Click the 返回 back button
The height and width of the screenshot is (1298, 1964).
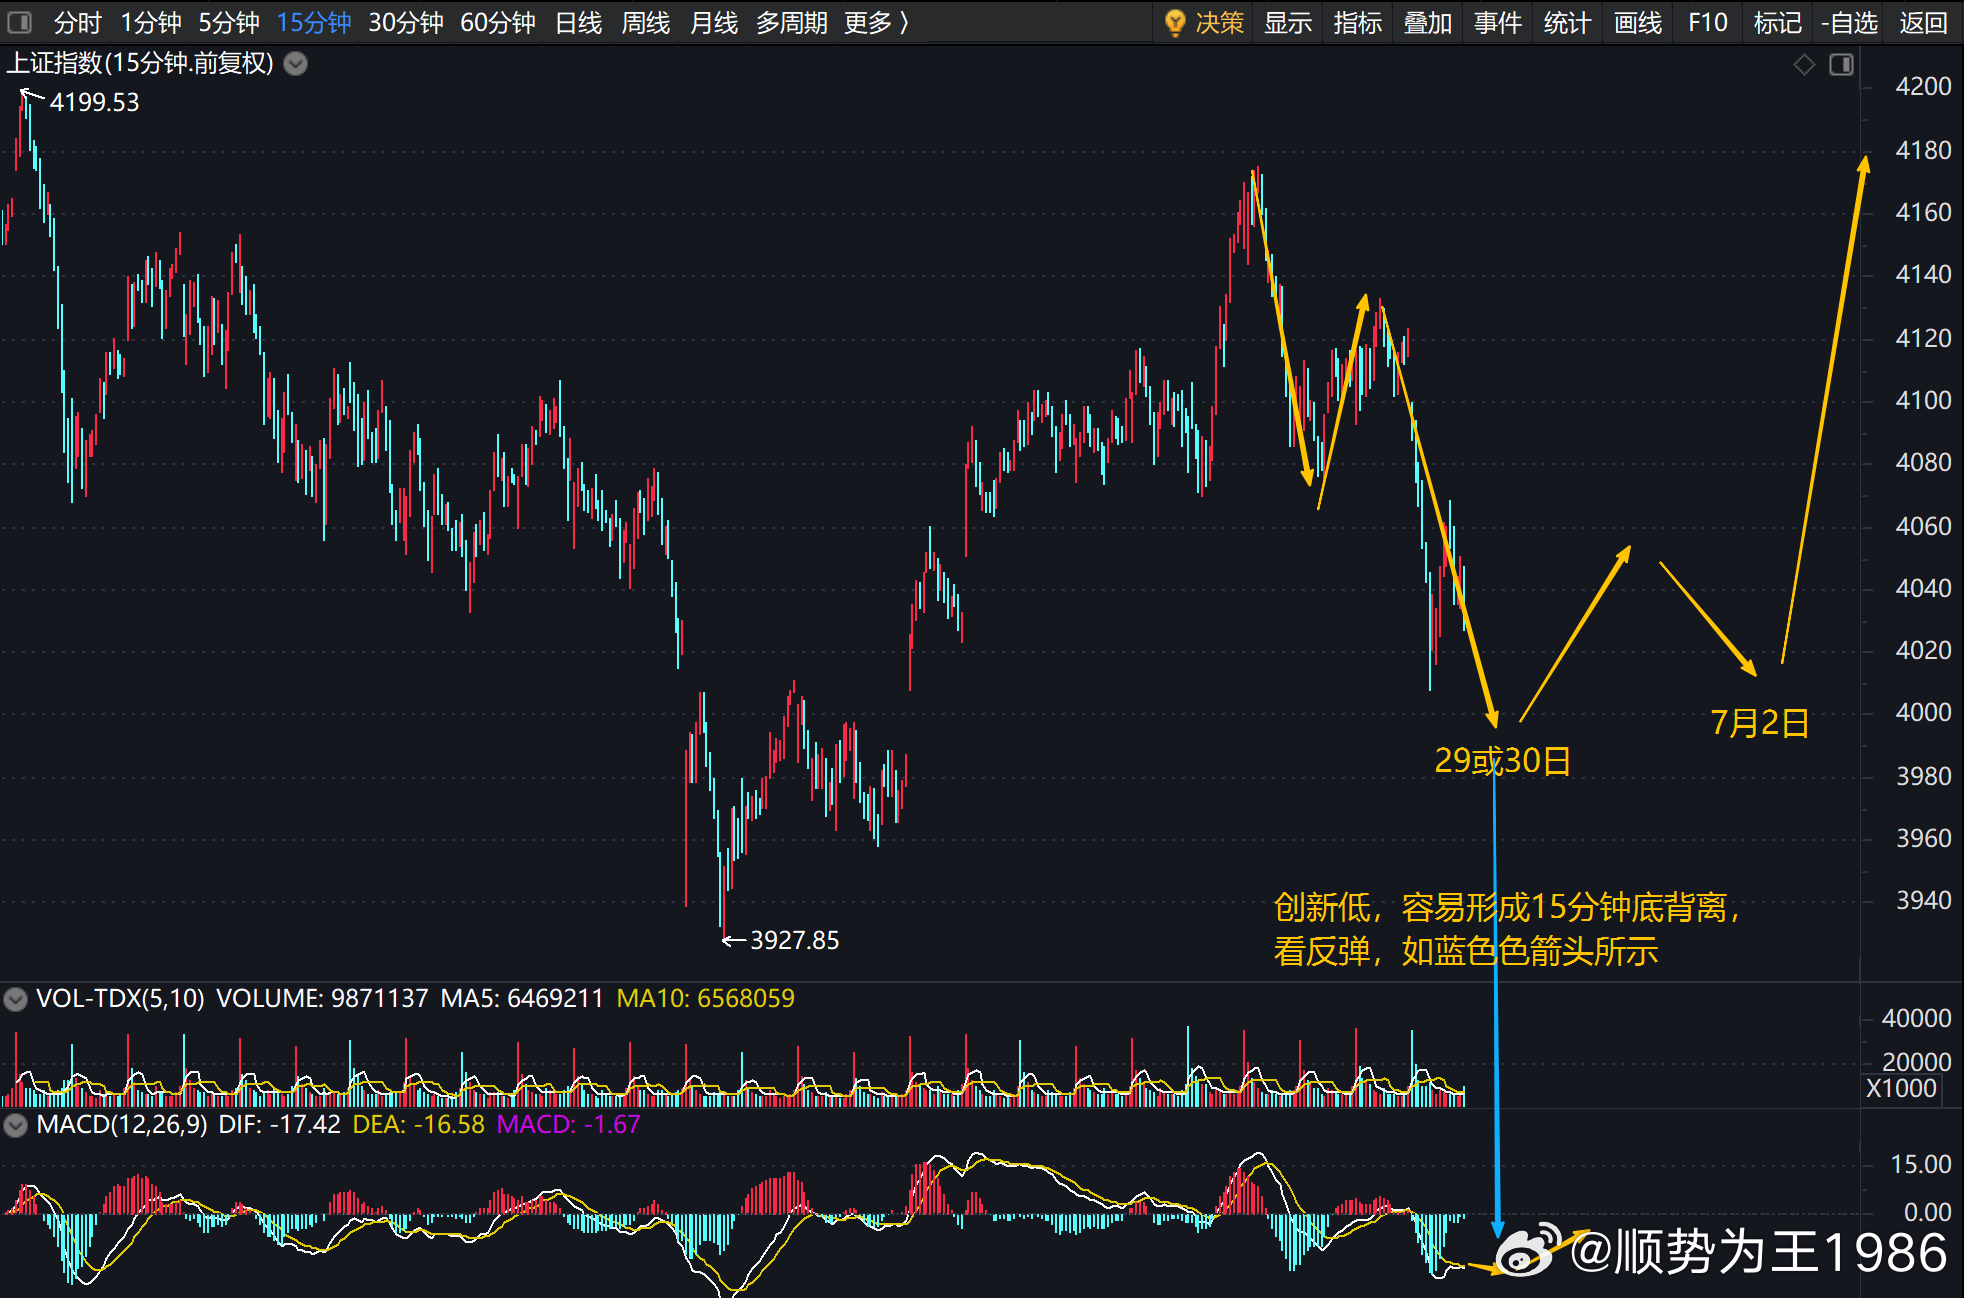tap(1924, 22)
